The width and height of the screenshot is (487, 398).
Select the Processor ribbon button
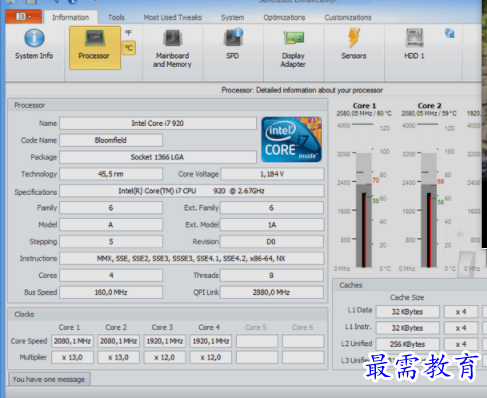pyautogui.click(x=95, y=48)
